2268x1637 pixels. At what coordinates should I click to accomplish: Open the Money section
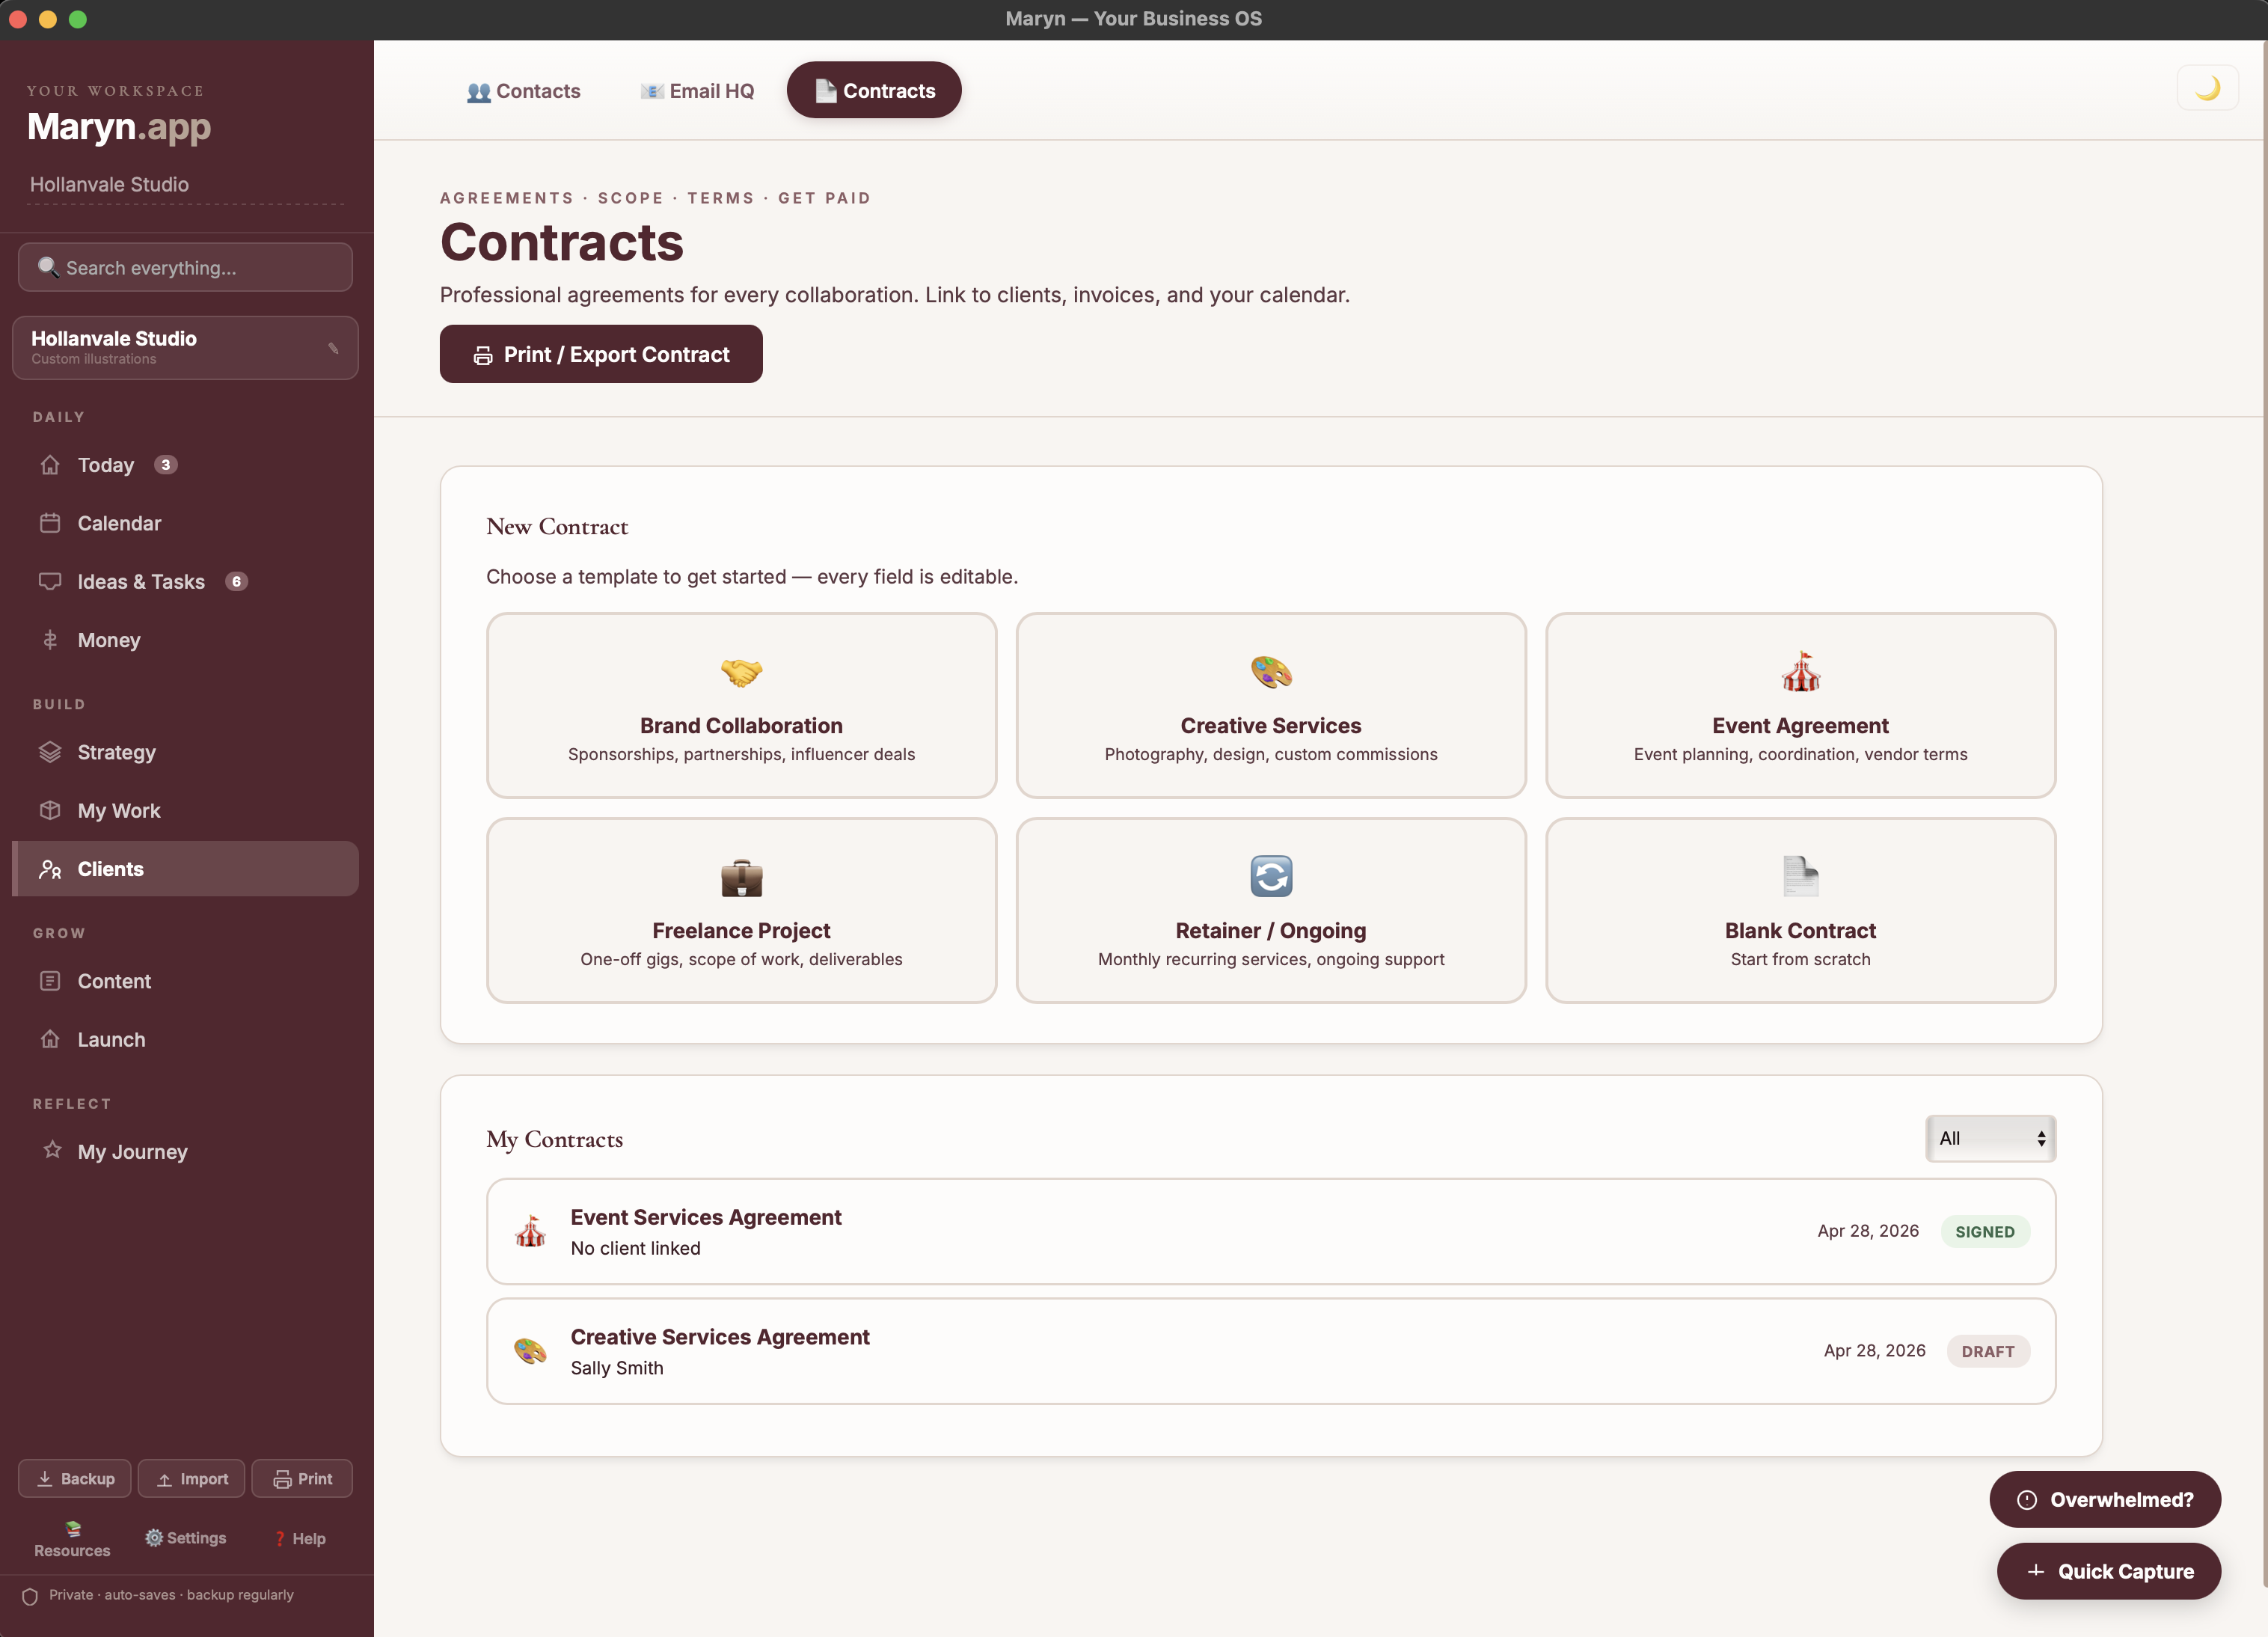coord(109,640)
